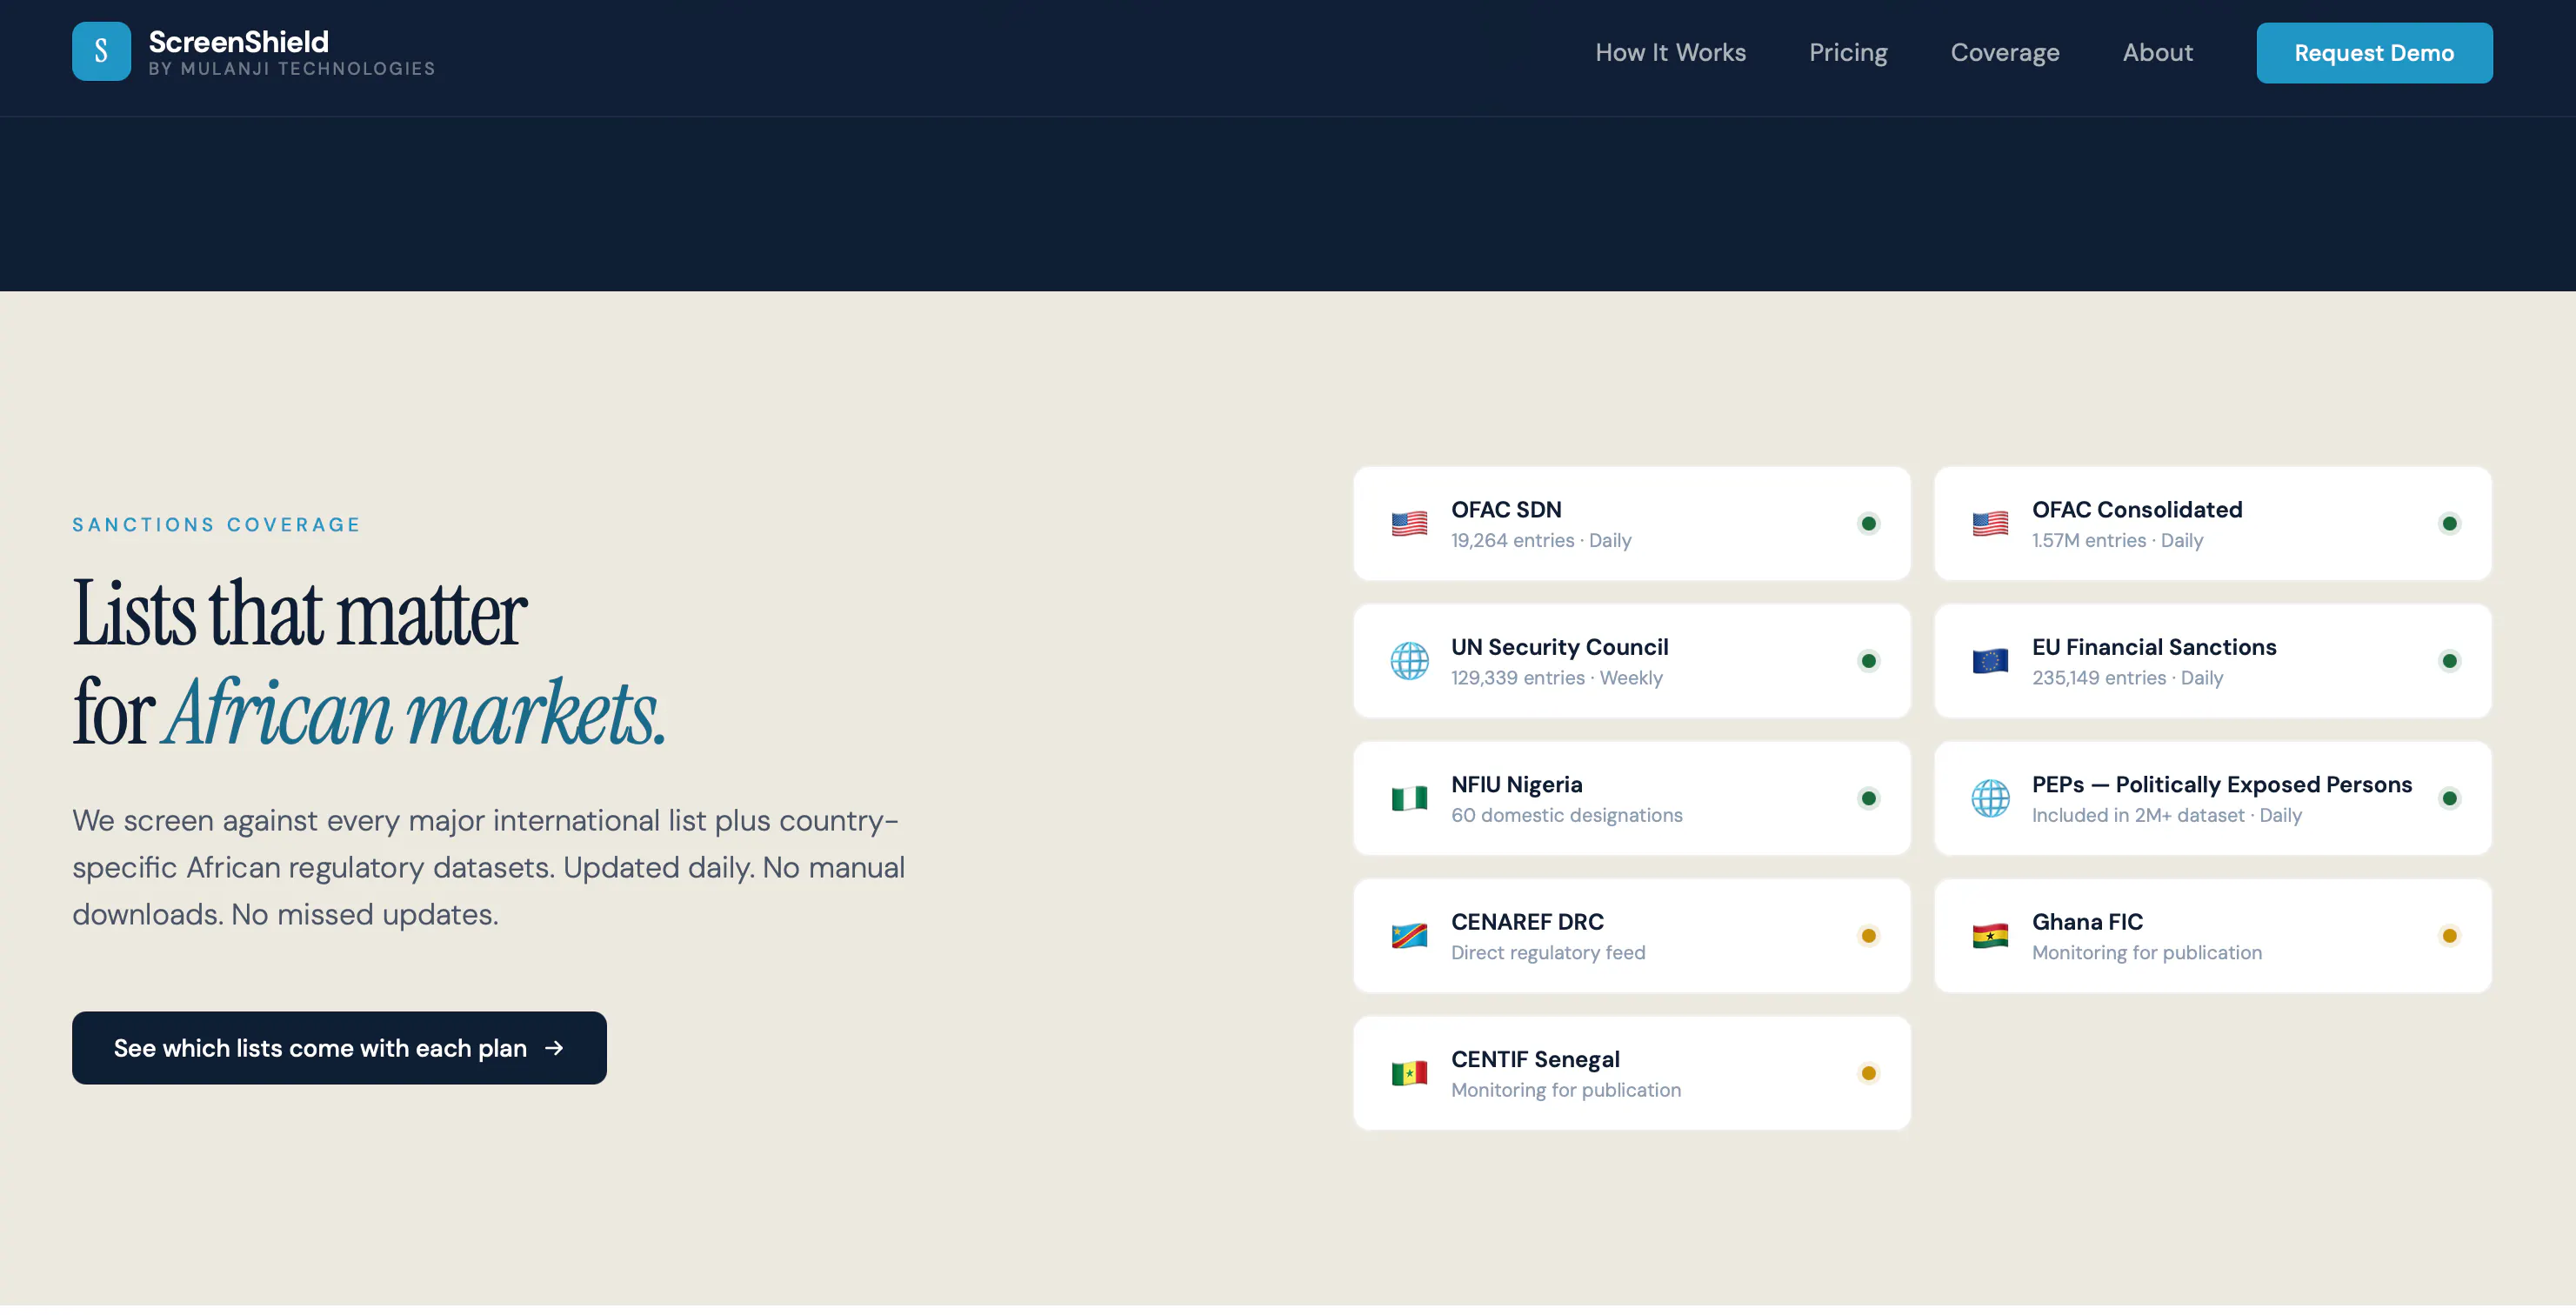Select the CENTIF Senegal card title
2576x1315 pixels.
1535,1060
